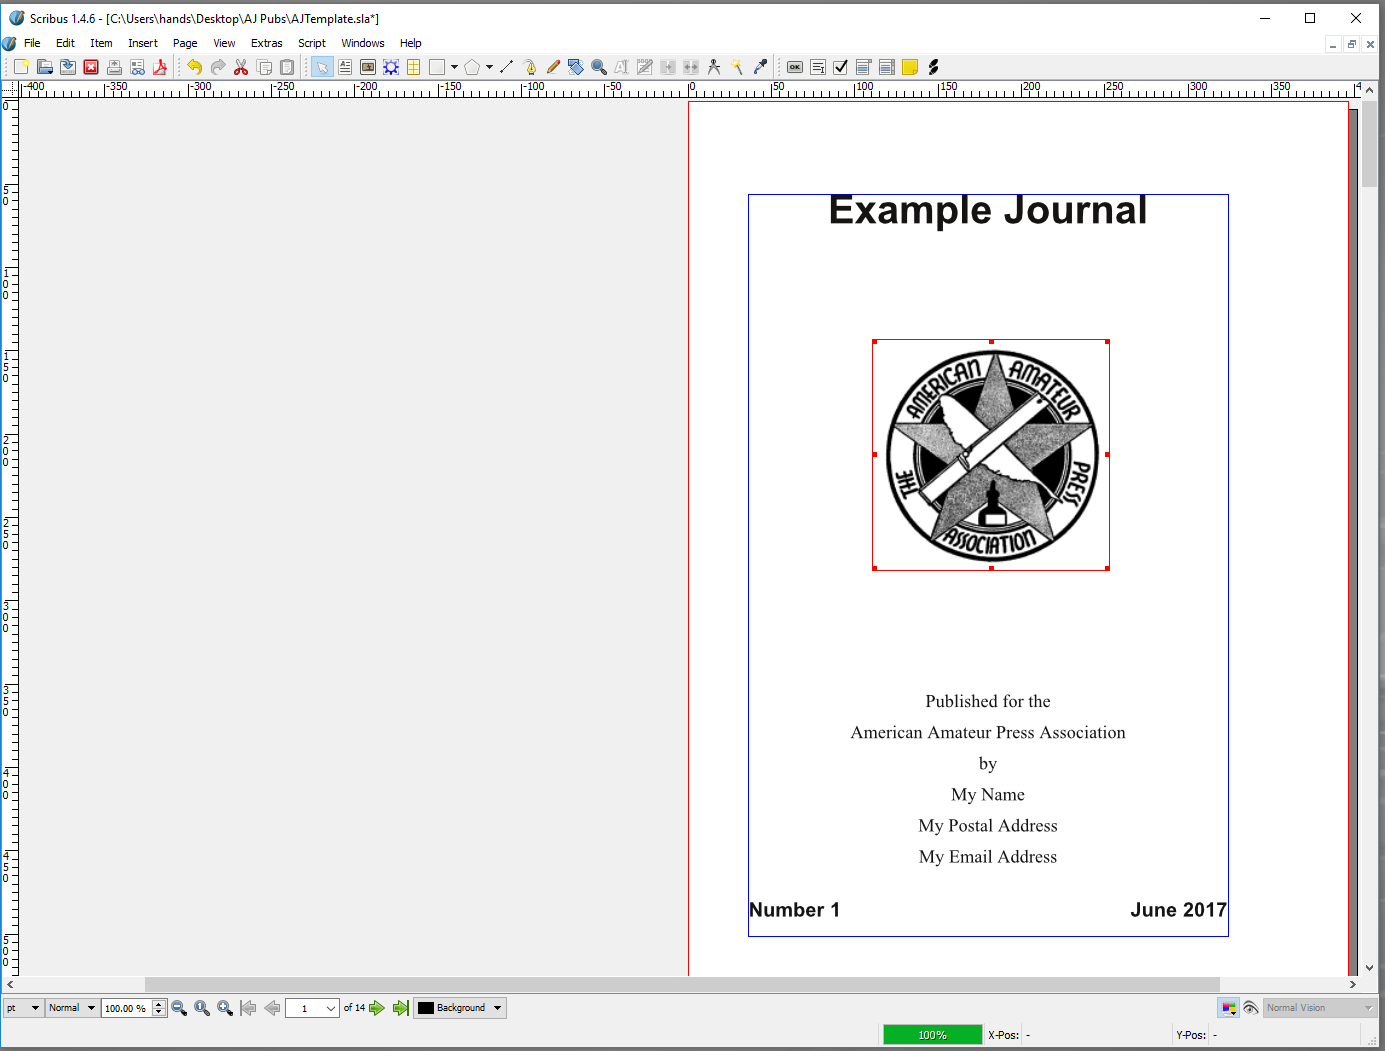Select the Insert Image Frame tool

[368, 67]
